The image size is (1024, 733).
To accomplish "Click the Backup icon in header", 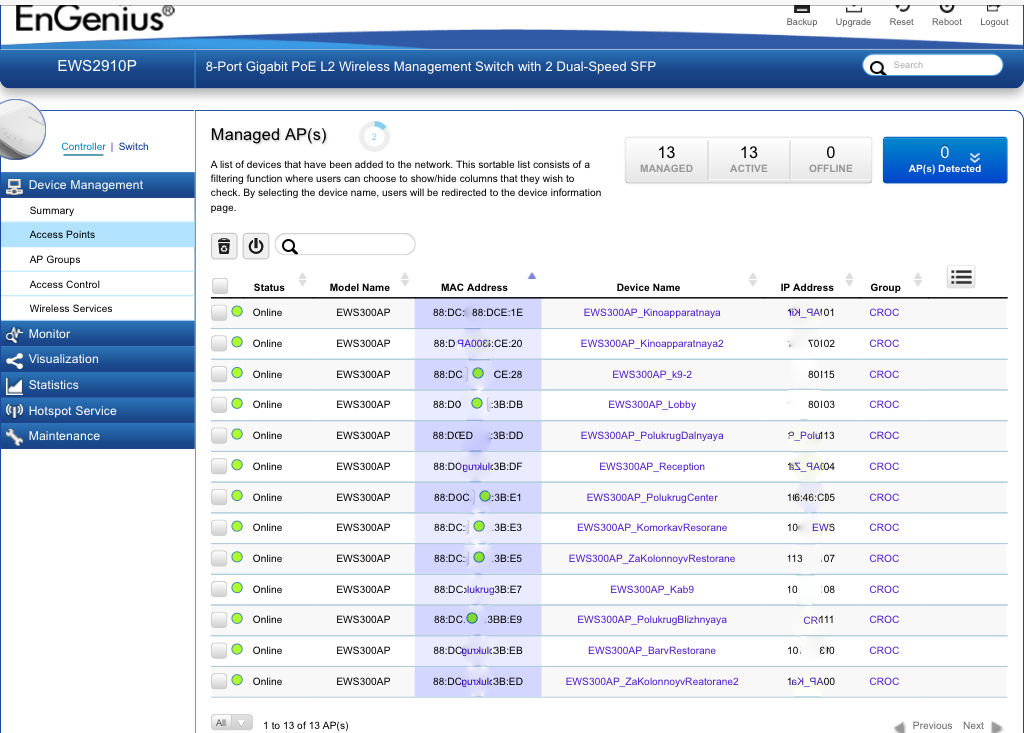I will point(801,8).
